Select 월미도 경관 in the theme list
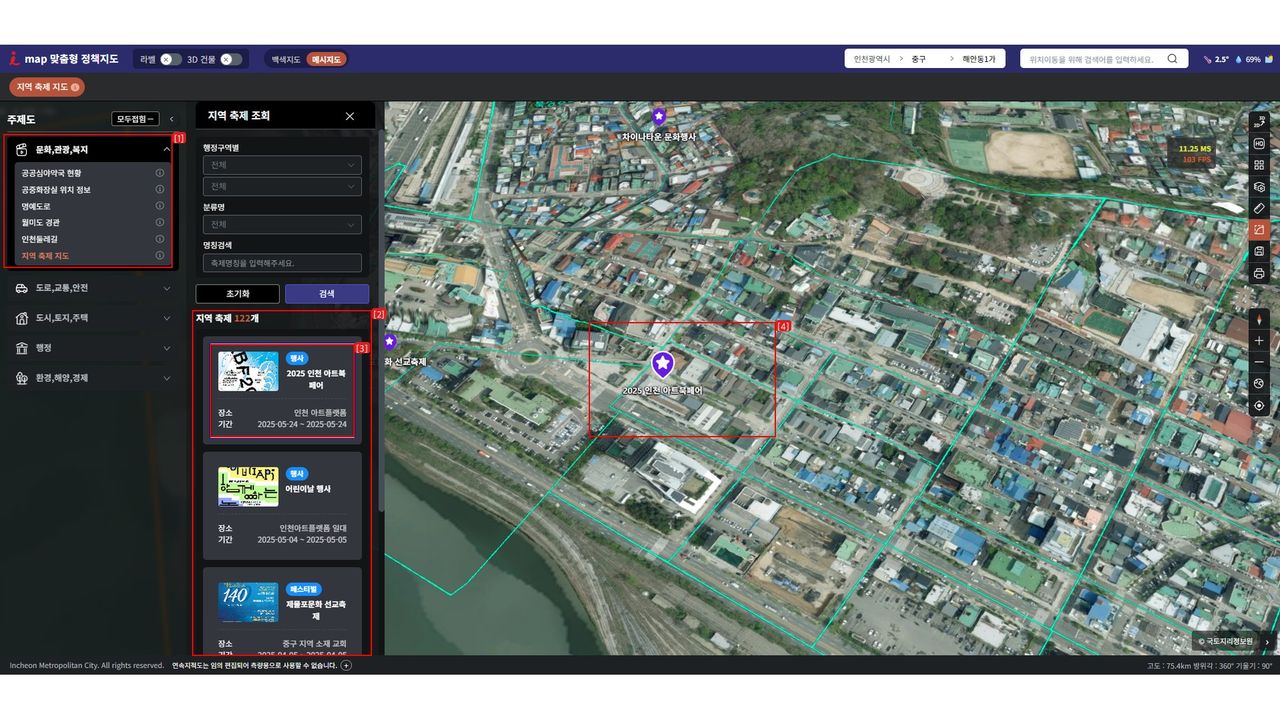This screenshot has height=720, width=1280. pos(41,222)
